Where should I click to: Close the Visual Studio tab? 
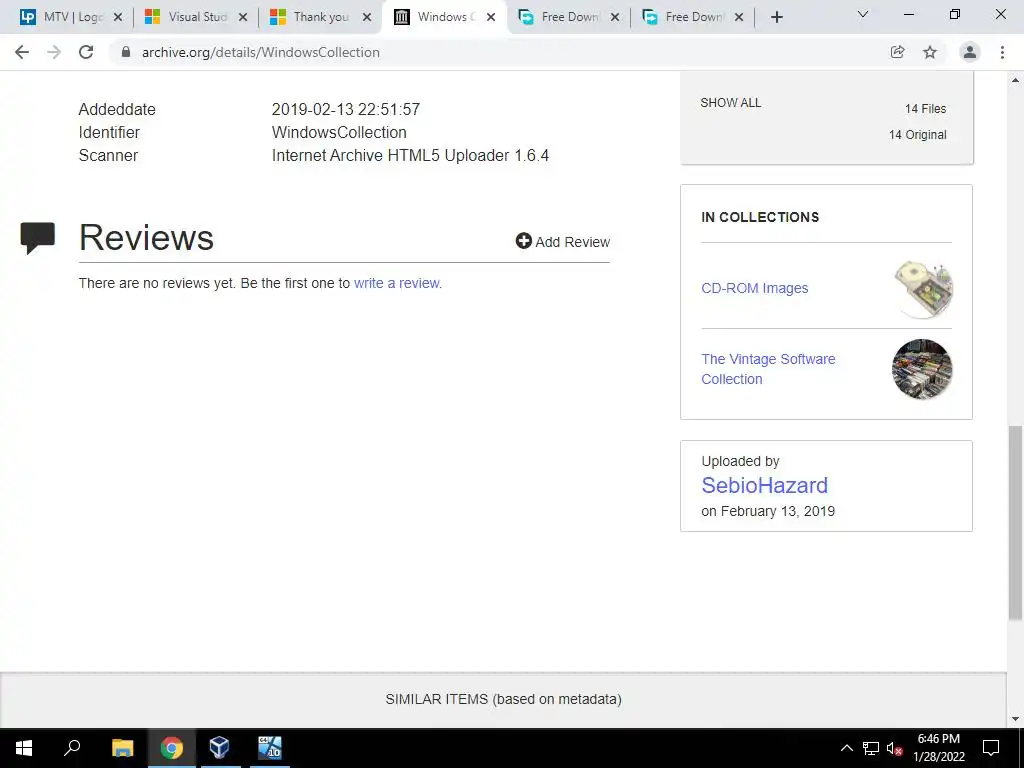tap(243, 18)
